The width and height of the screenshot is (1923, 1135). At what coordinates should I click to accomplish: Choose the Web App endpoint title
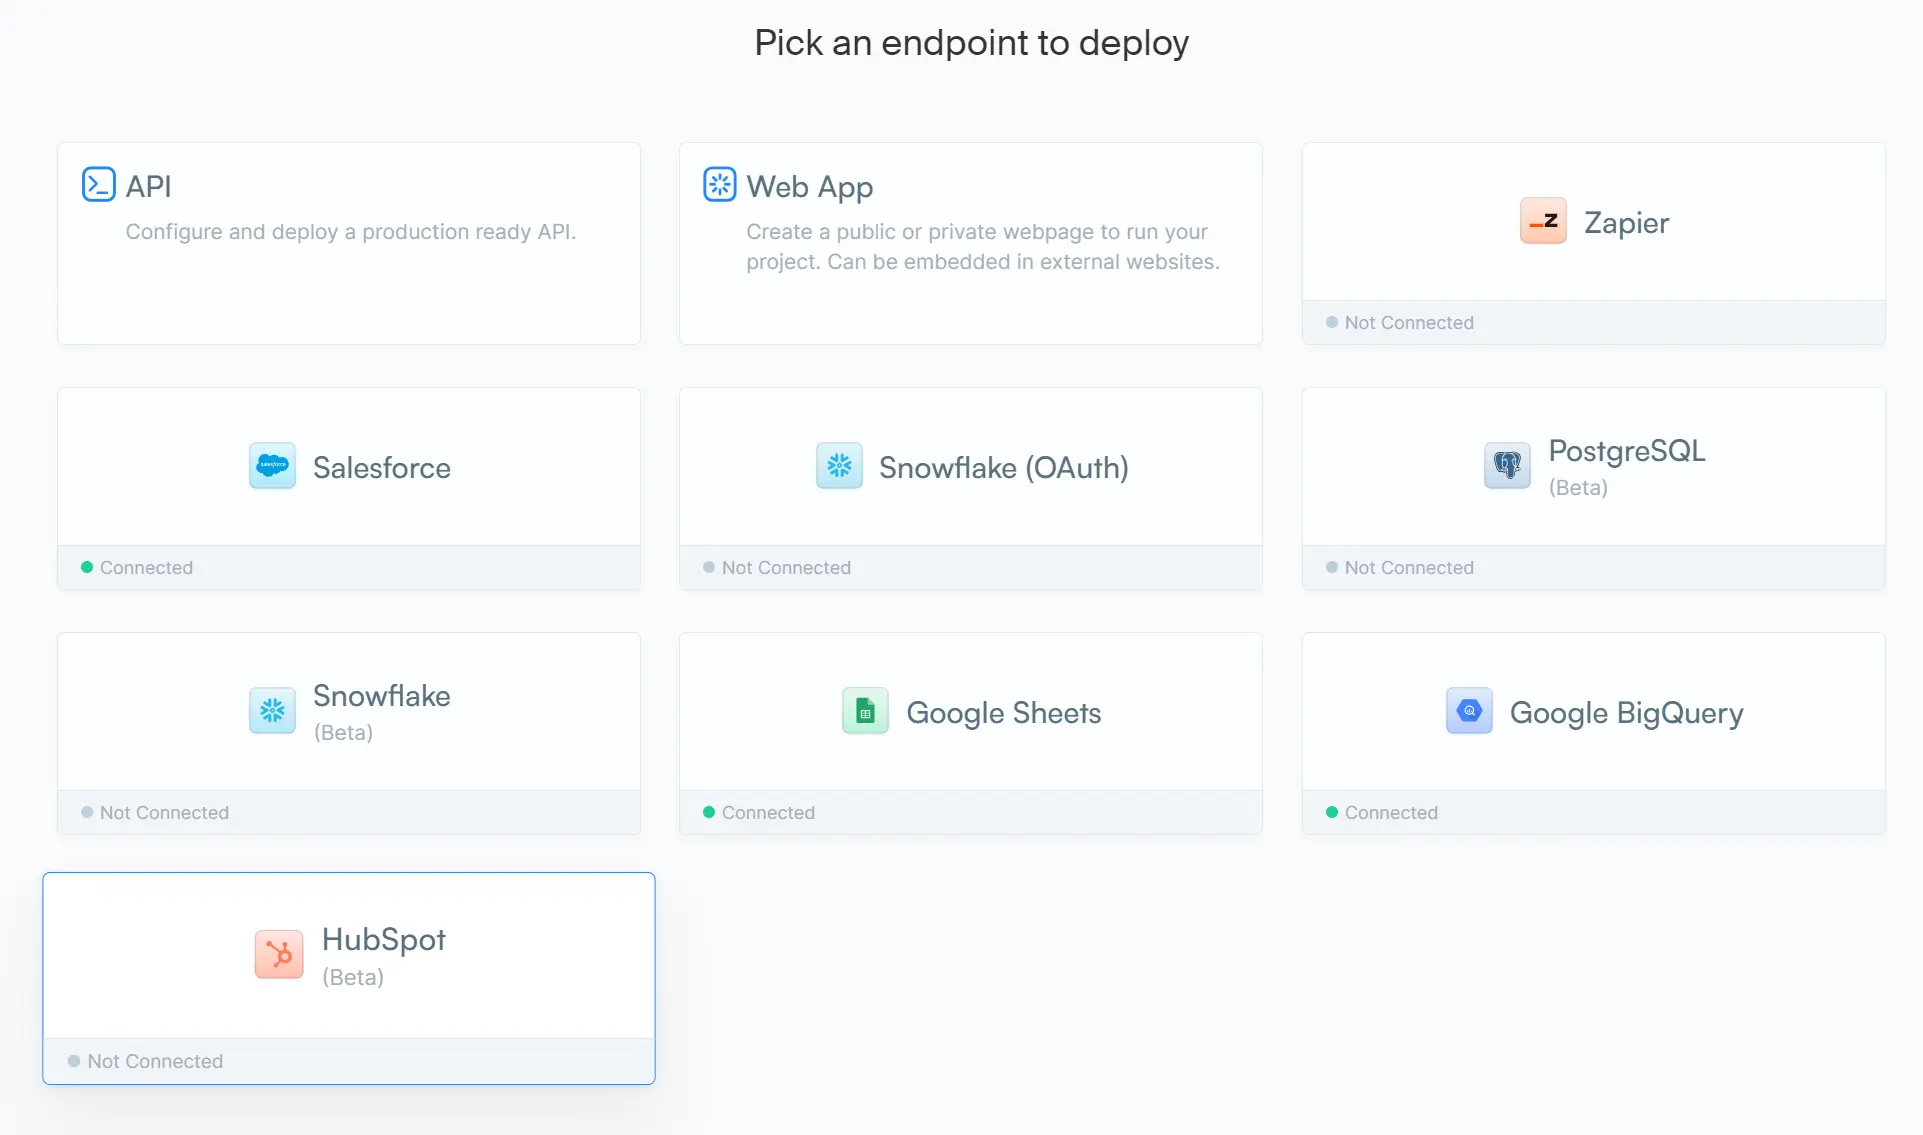pos(809,187)
